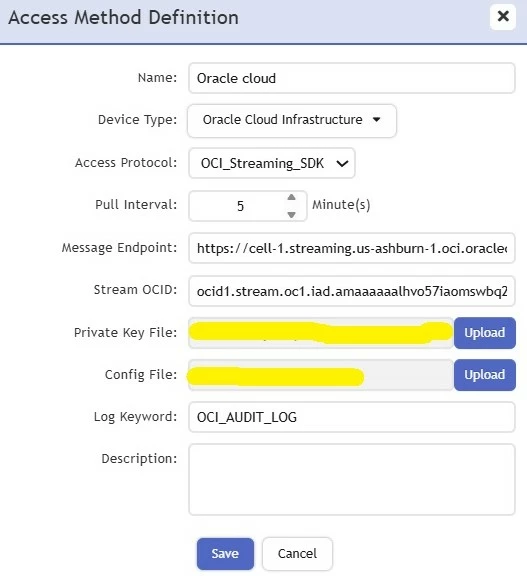The height and width of the screenshot is (587, 527).
Task: Click the Message Endpoint URL field
Action: point(352,248)
